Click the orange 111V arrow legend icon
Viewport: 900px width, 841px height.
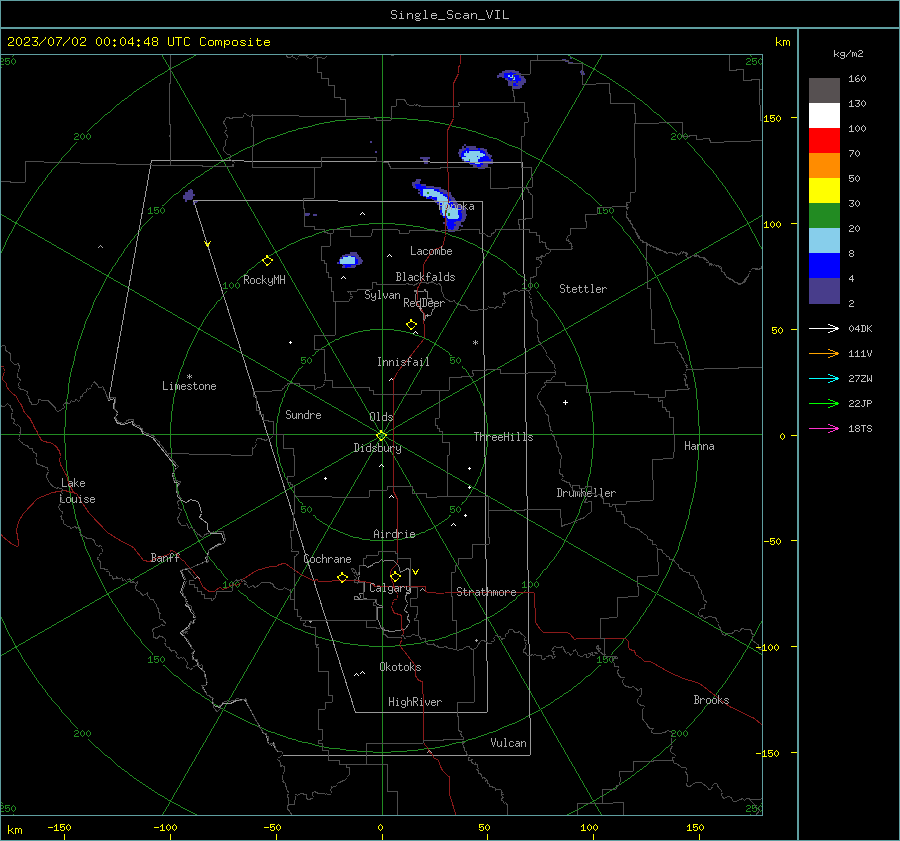[x=824, y=354]
